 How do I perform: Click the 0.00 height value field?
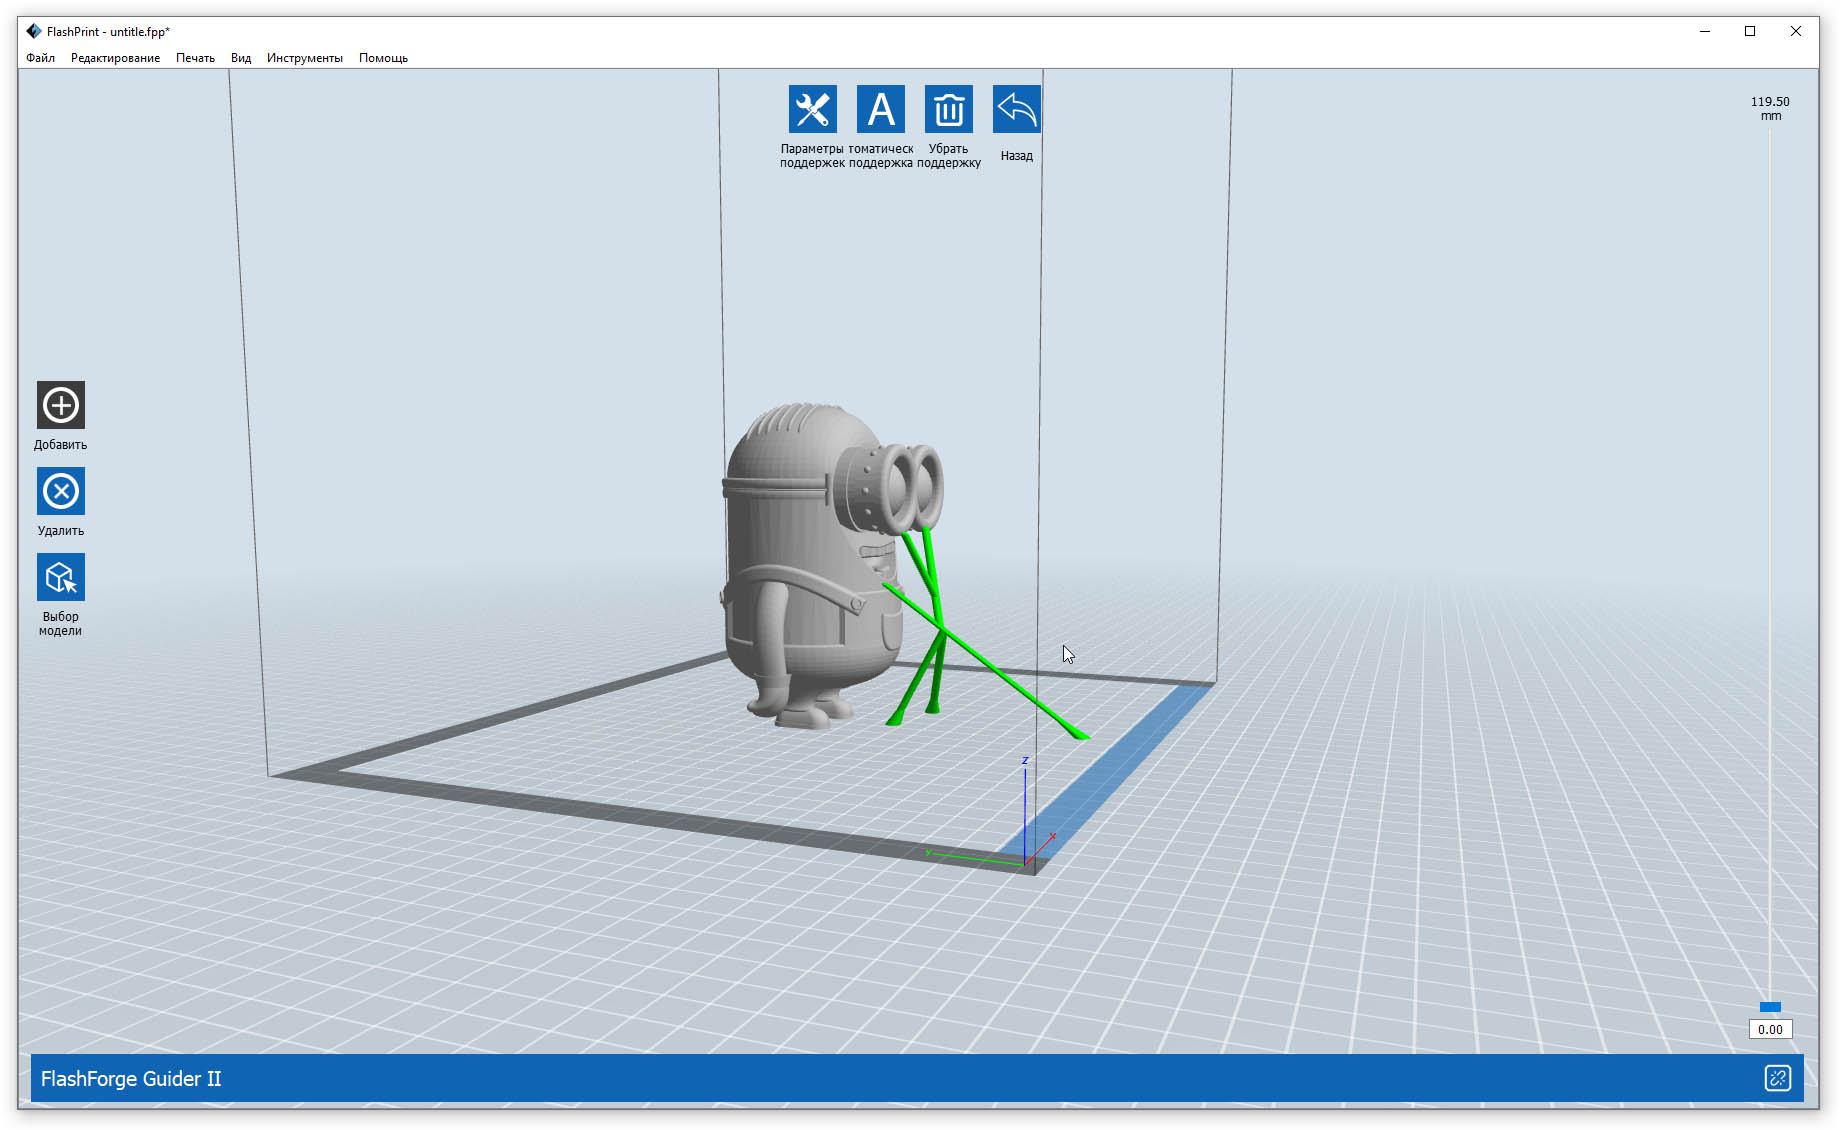[1770, 1029]
